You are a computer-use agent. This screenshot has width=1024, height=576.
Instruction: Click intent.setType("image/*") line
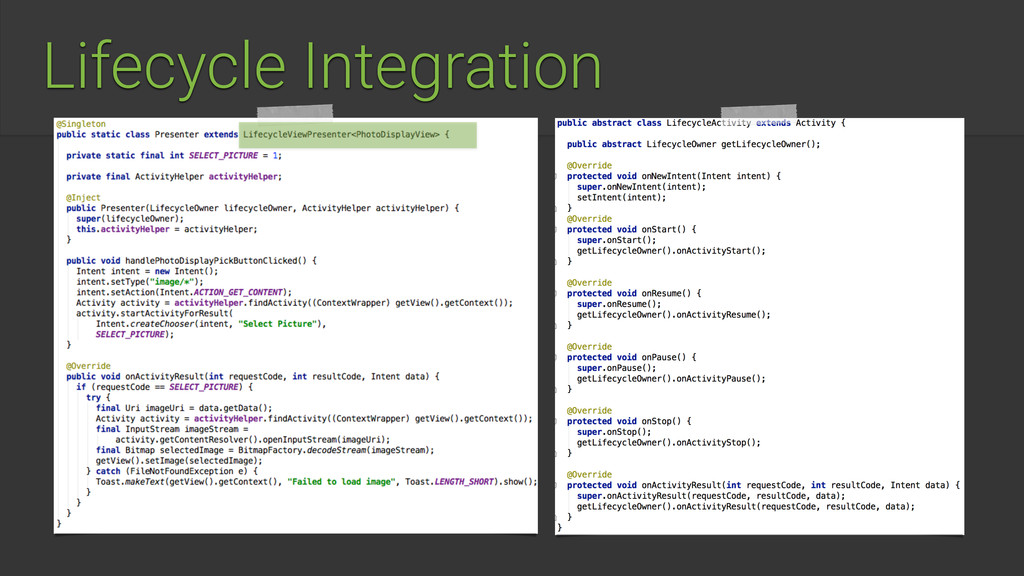click(x=140, y=281)
